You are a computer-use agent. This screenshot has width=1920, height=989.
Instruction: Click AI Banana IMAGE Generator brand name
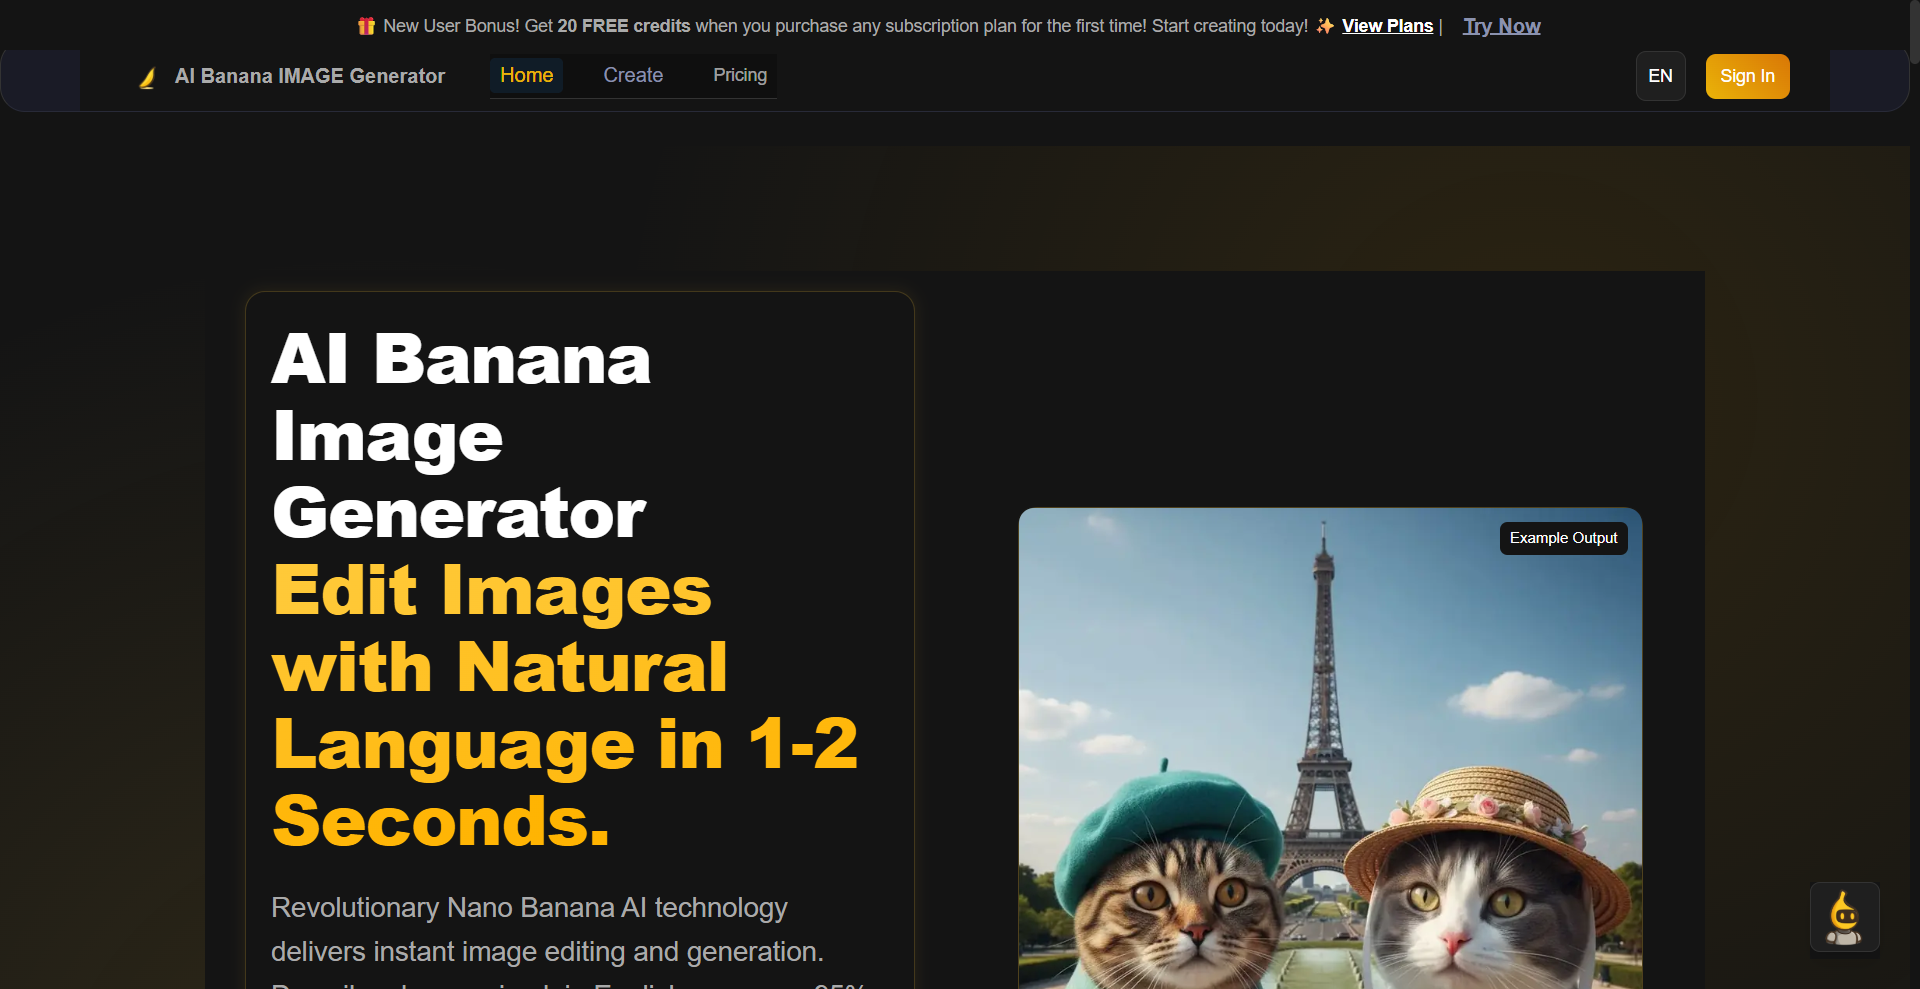(x=310, y=76)
